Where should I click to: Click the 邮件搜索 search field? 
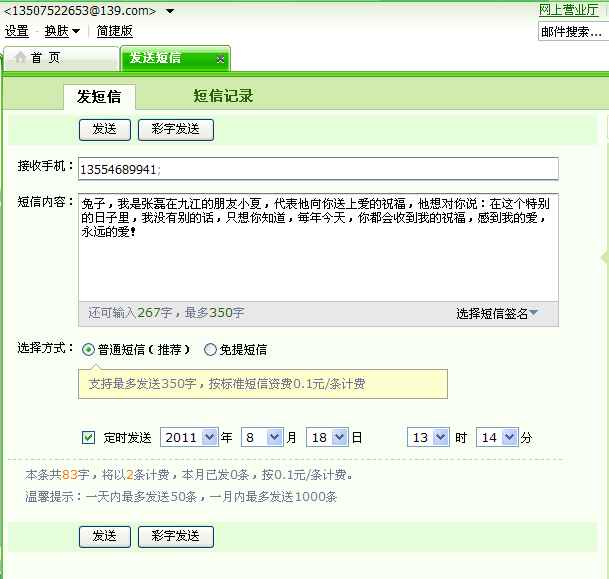coord(573,31)
